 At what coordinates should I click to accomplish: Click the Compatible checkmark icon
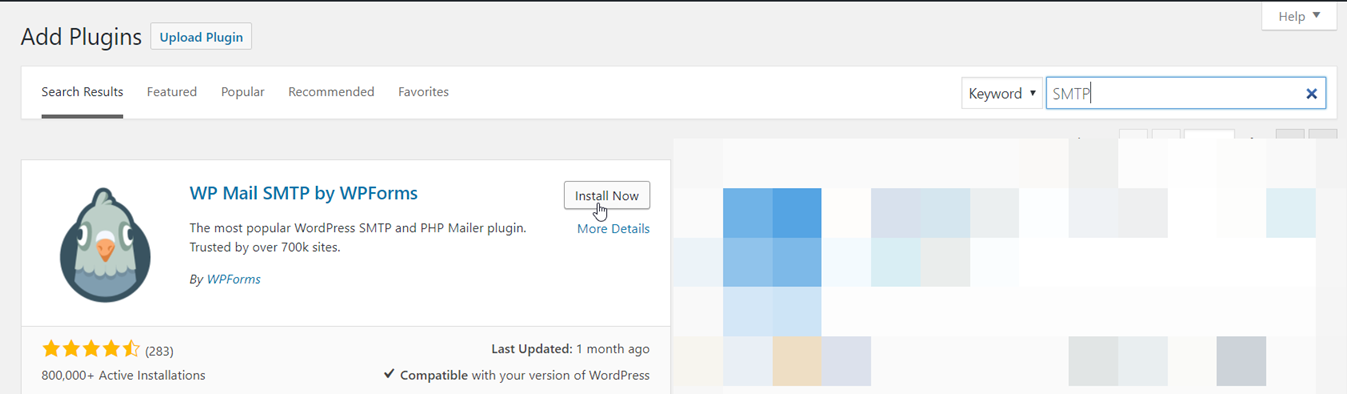(389, 375)
